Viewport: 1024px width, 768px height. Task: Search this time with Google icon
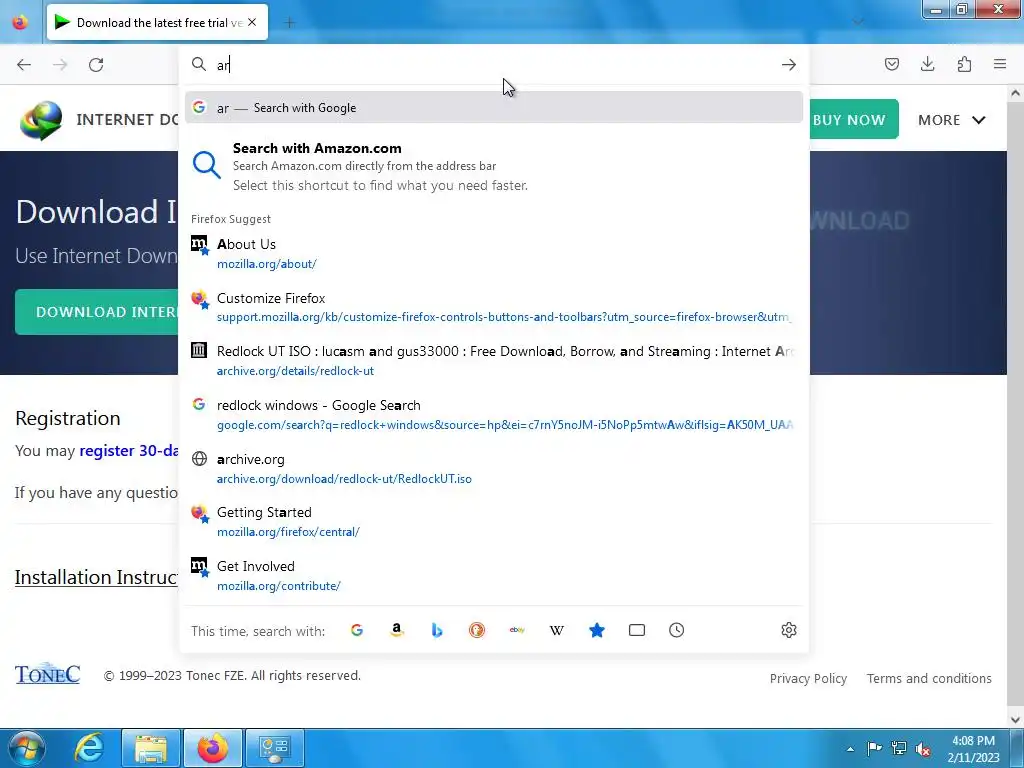(x=357, y=630)
